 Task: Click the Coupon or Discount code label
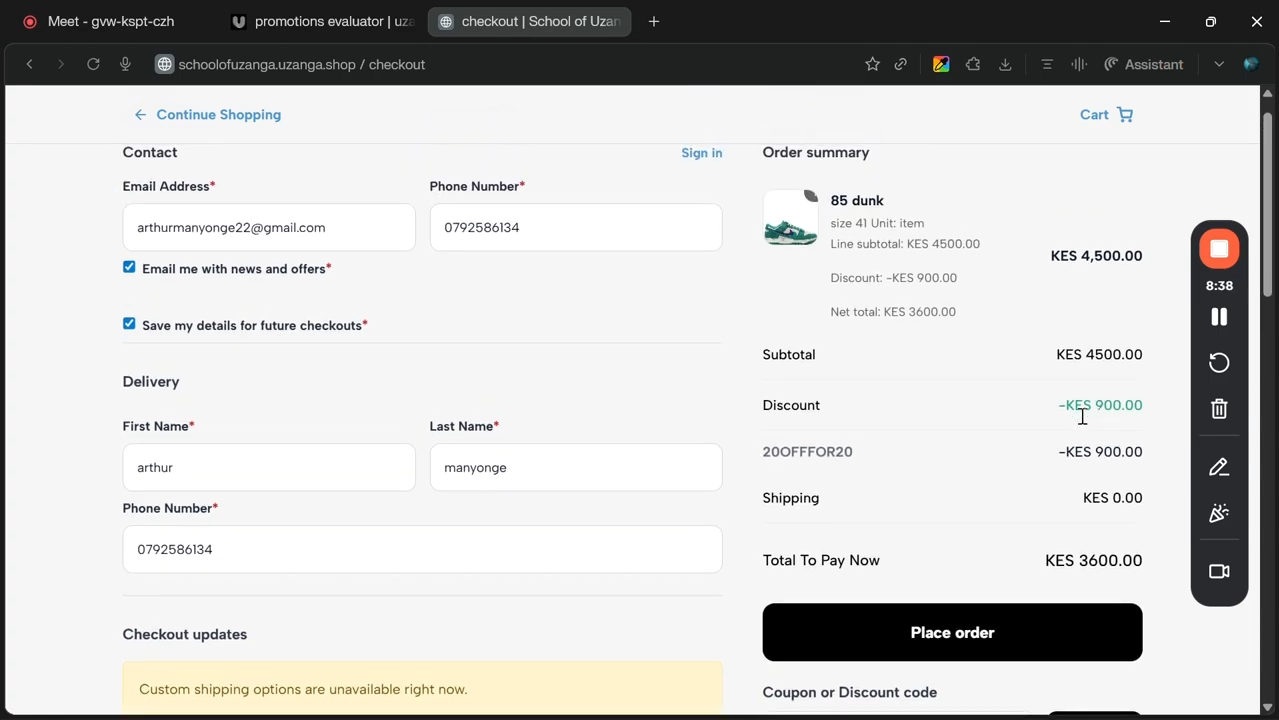(850, 692)
